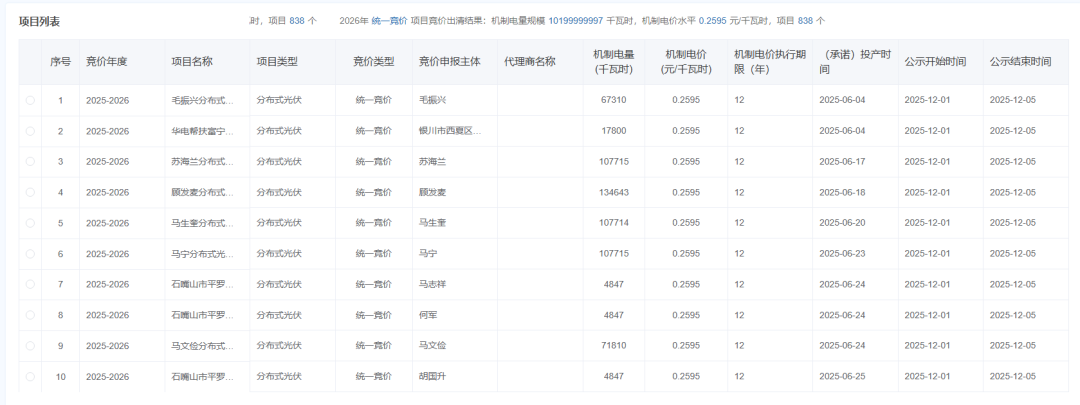Click the 公示开始时间 column header
The image size is (1080, 405).
(x=935, y=62)
